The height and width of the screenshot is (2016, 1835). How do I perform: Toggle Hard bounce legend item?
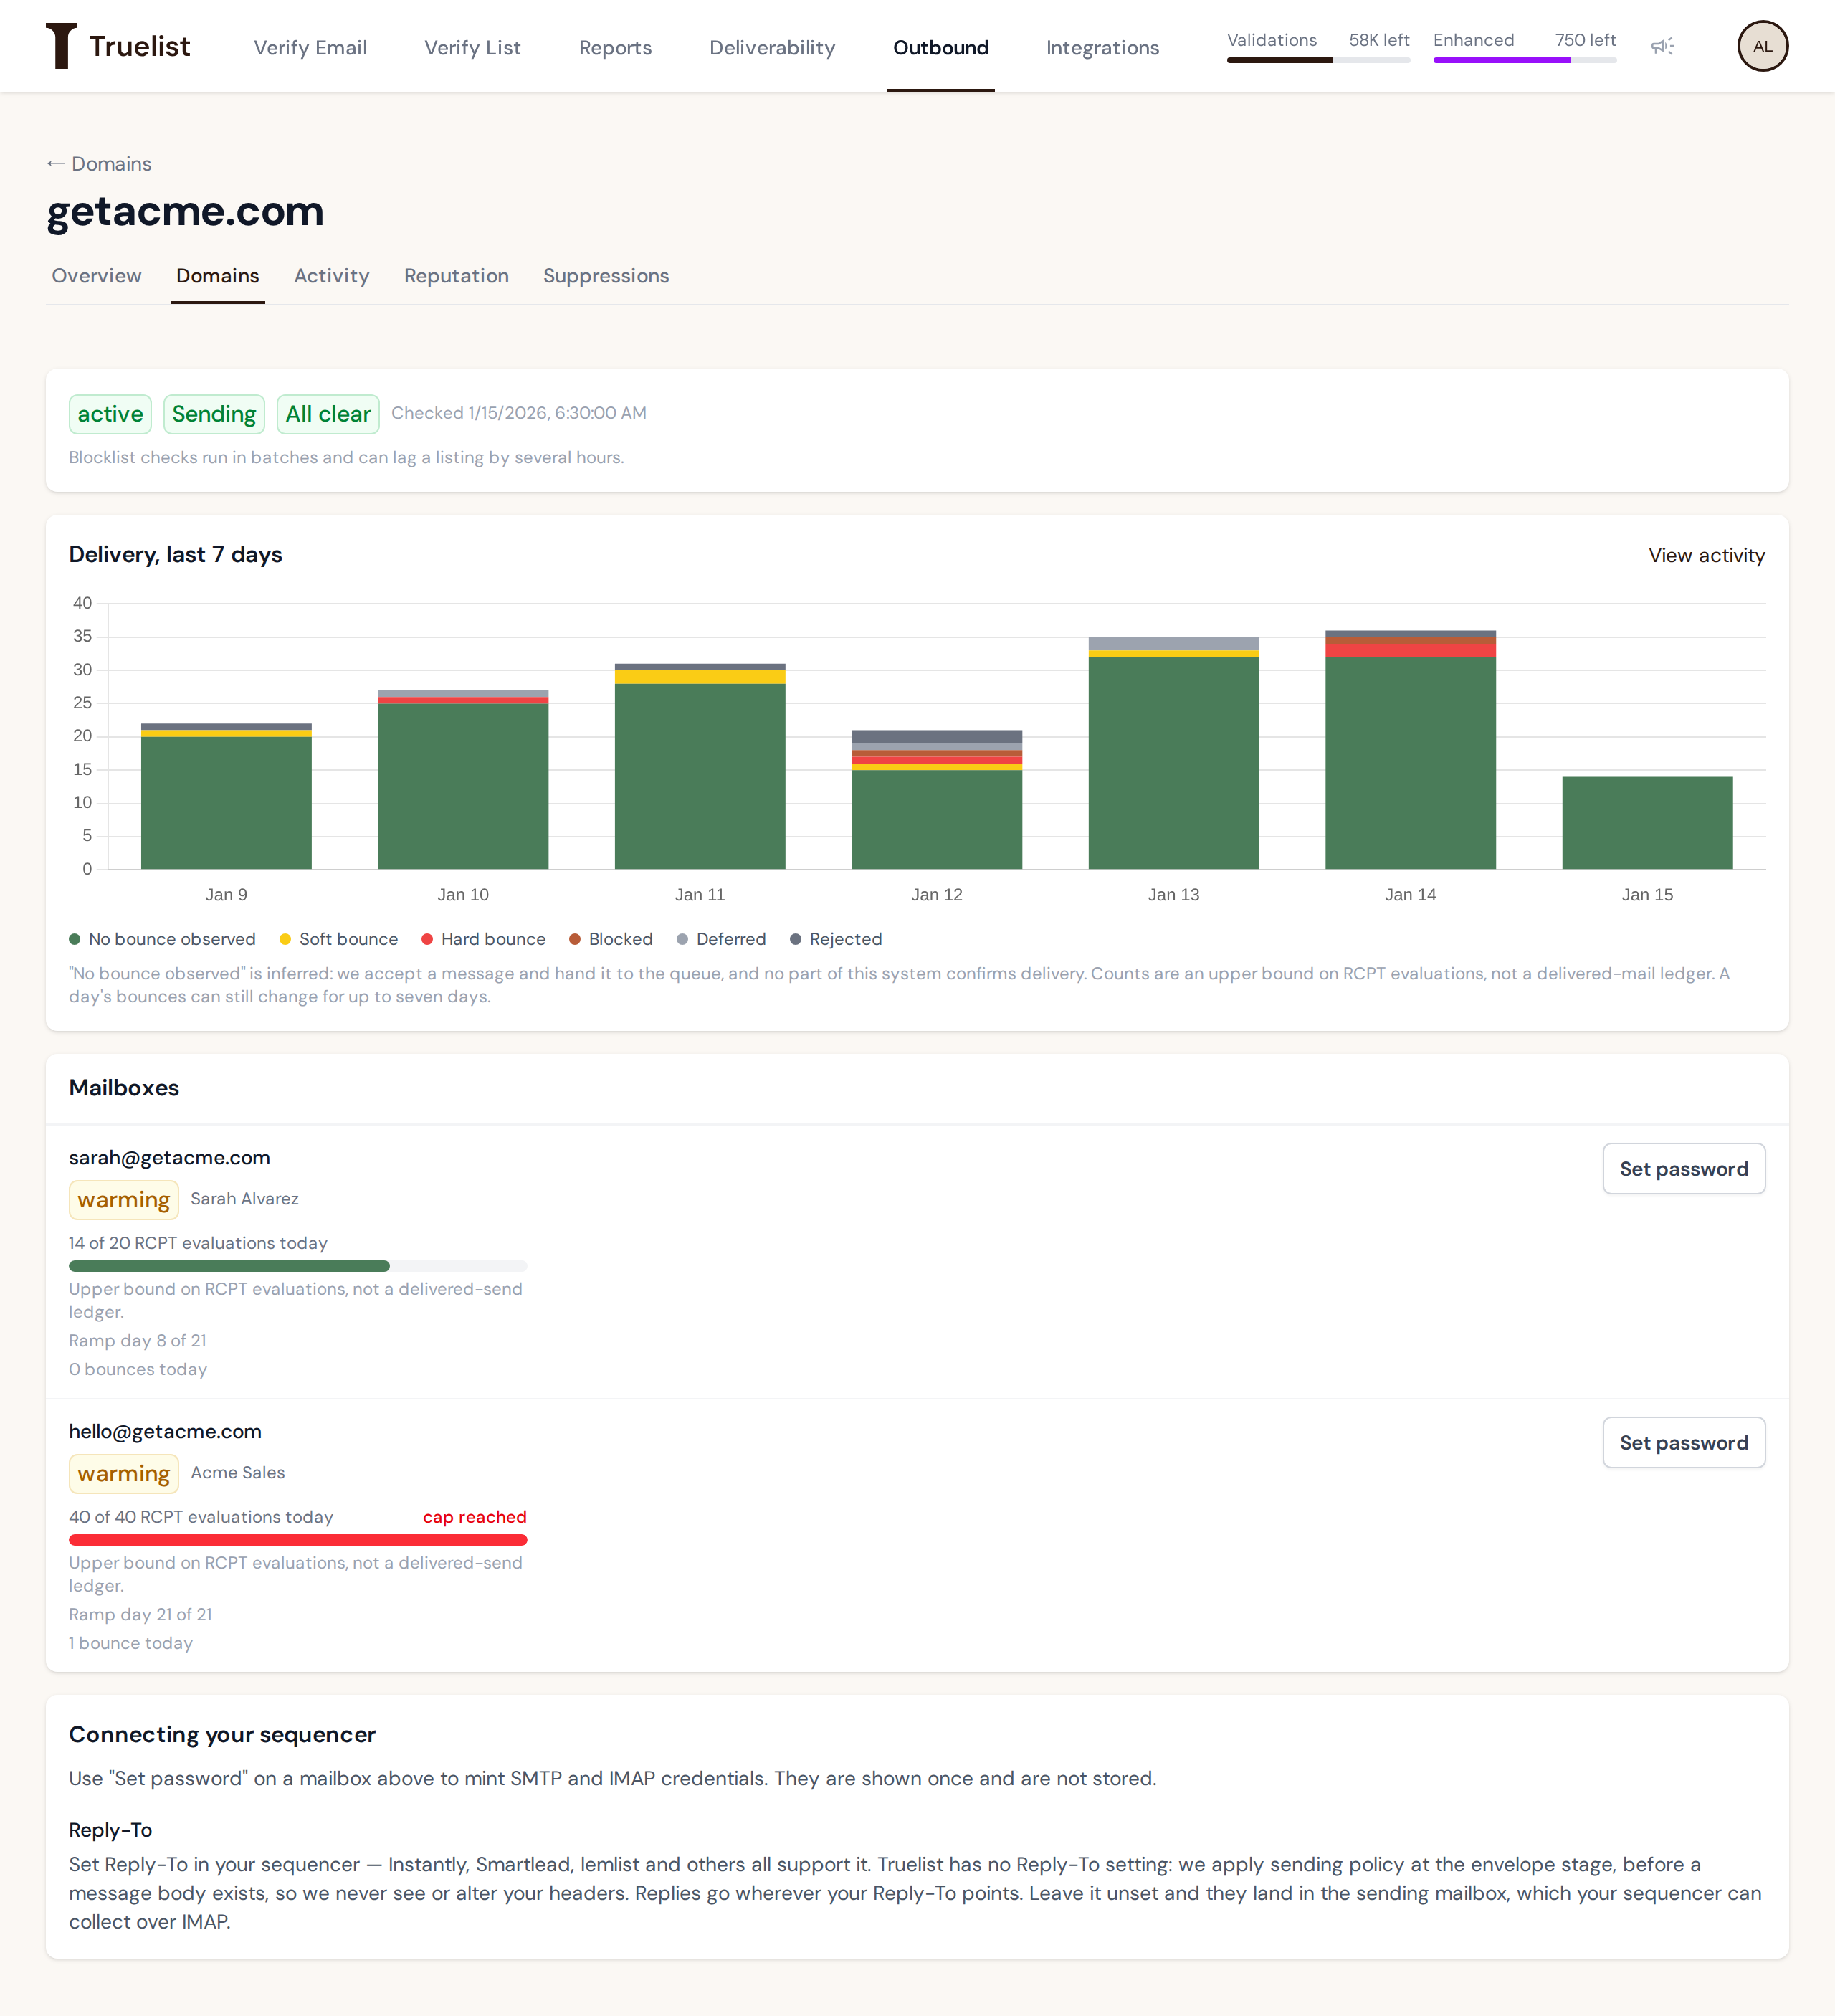[483, 939]
